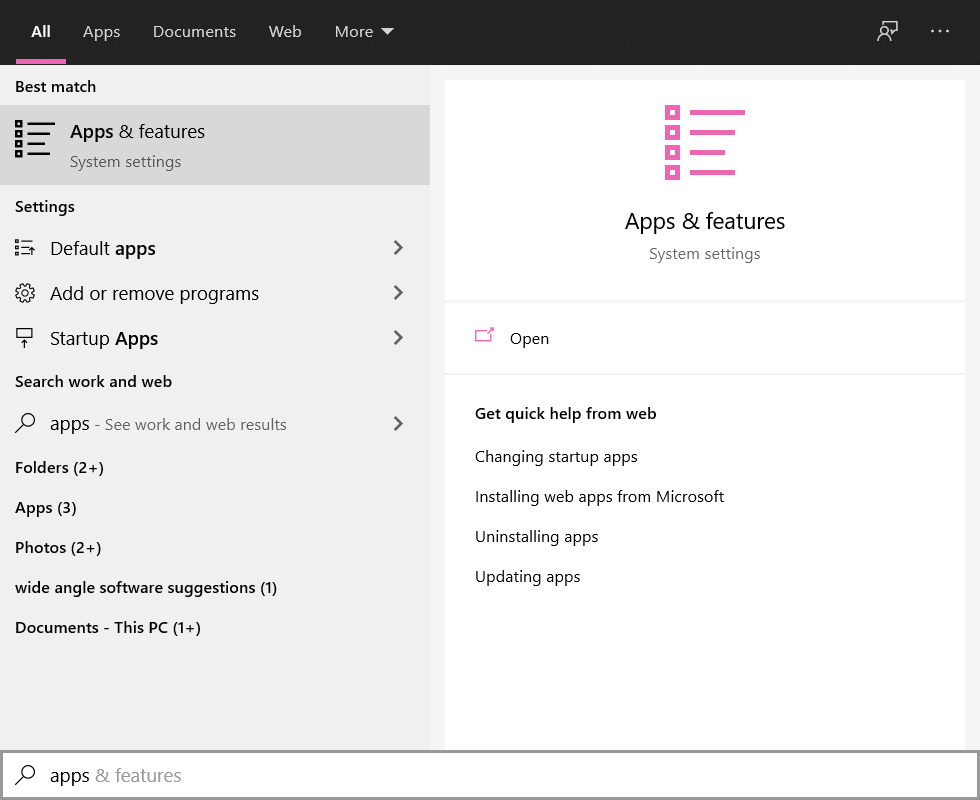Switch to the Apps filter tab
The image size is (980, 800).
(101, 31)
